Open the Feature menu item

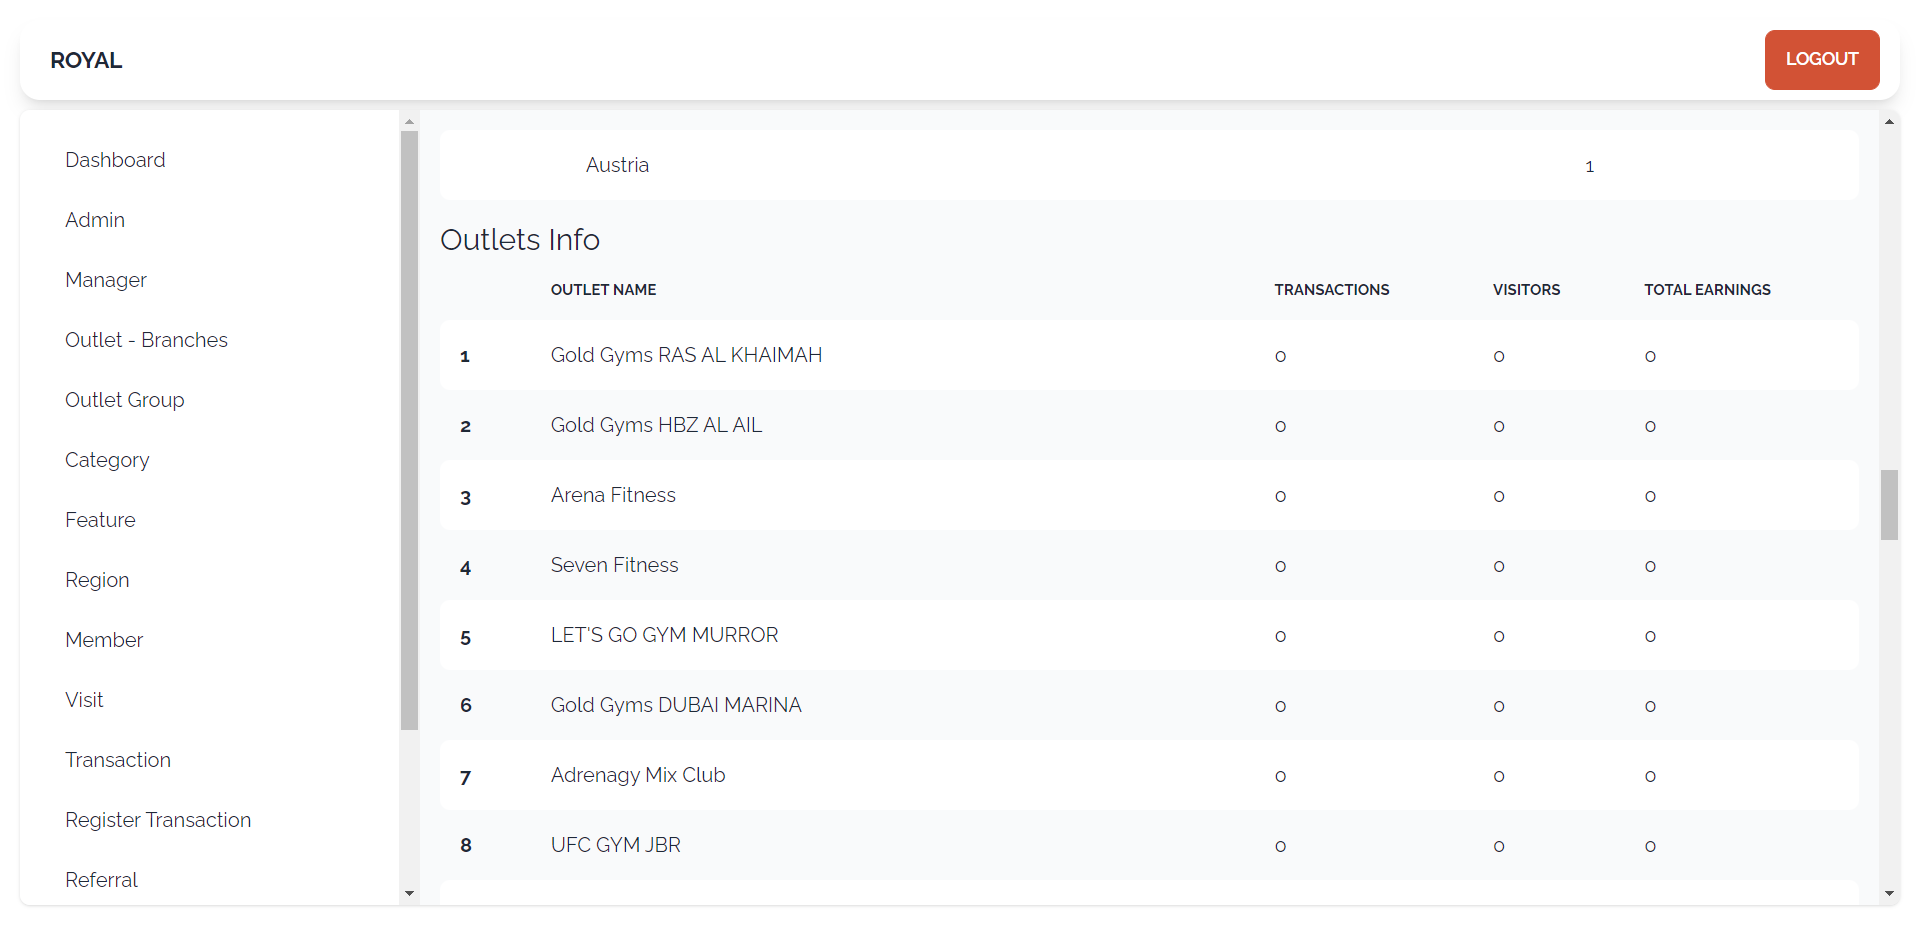point(100,520)
